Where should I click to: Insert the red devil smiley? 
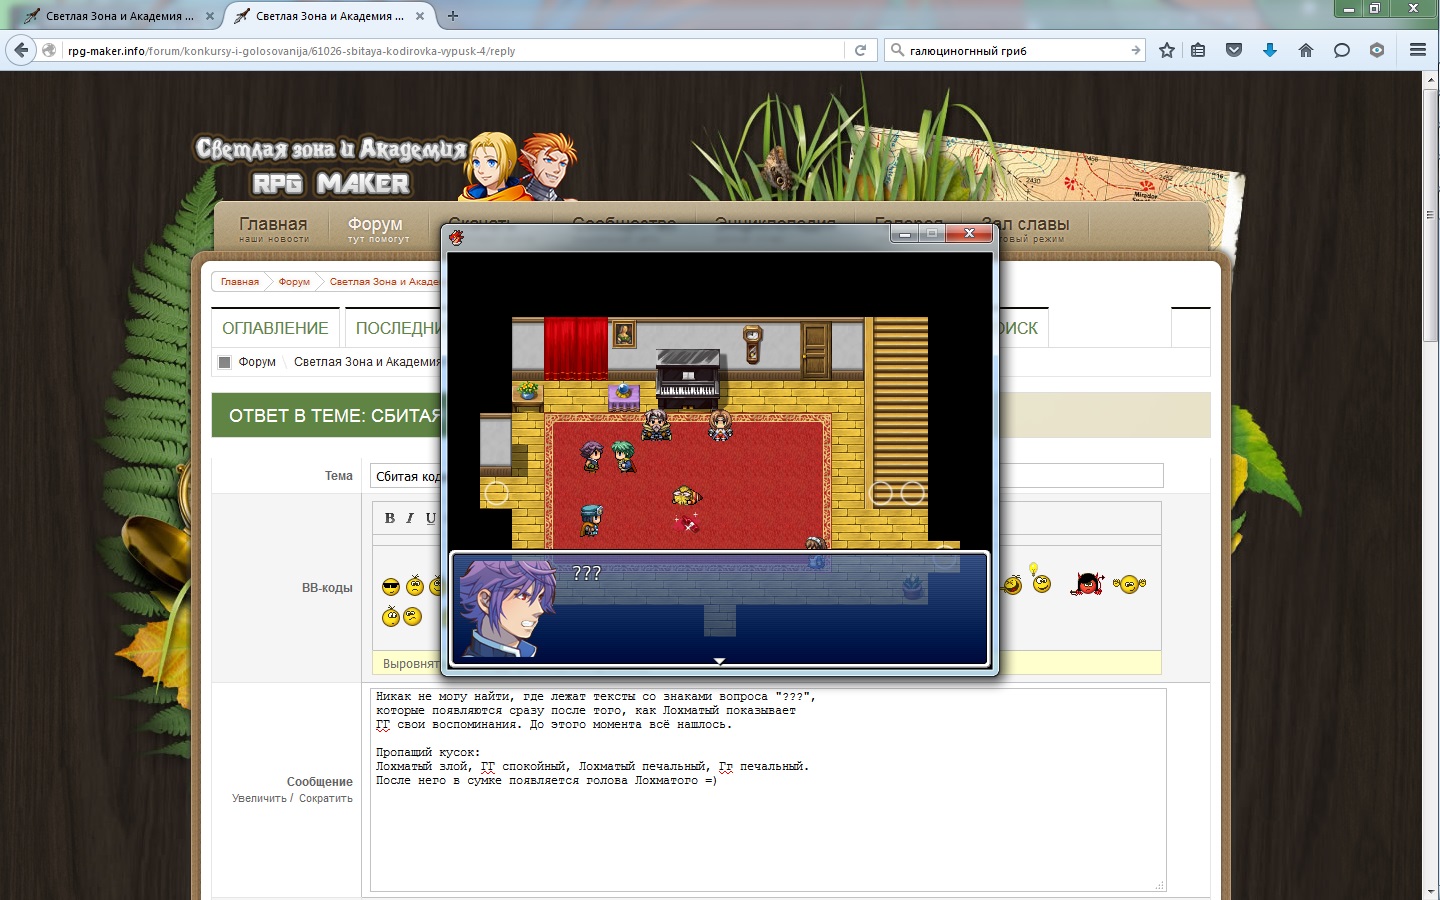pyautogui.click(x=1087, y=583)
